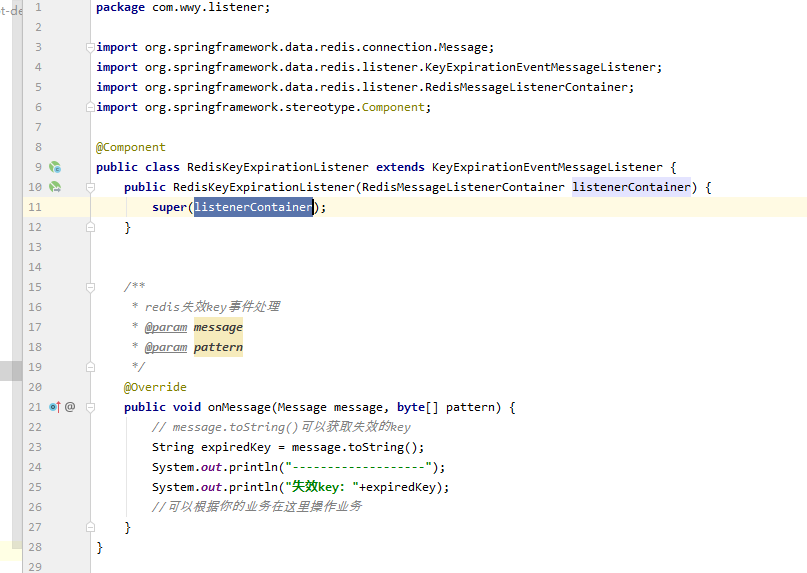Click the dashed string literal on line 24
Viewport: 807px width, 573px height.
click(358, 467)
